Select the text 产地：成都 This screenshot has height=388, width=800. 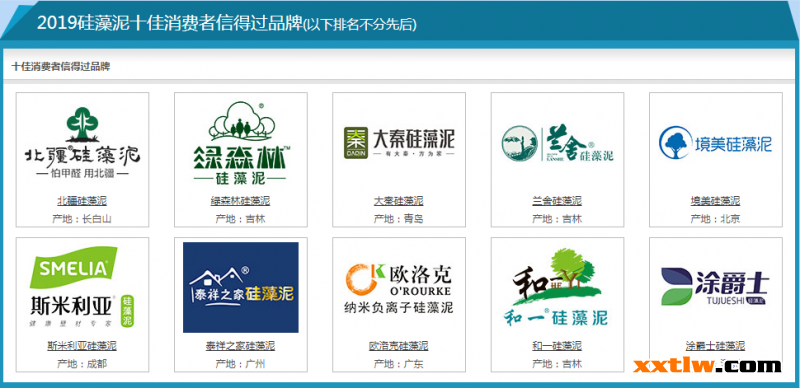[x=82, y=364]
